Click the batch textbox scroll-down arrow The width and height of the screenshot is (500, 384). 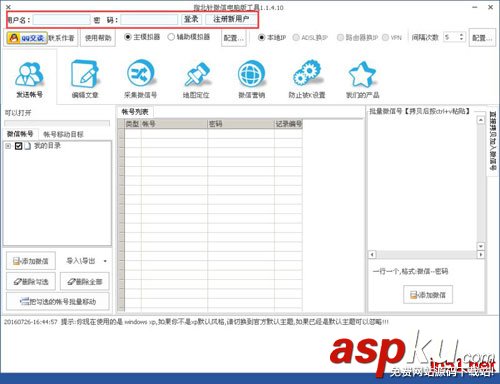[480, 246]
